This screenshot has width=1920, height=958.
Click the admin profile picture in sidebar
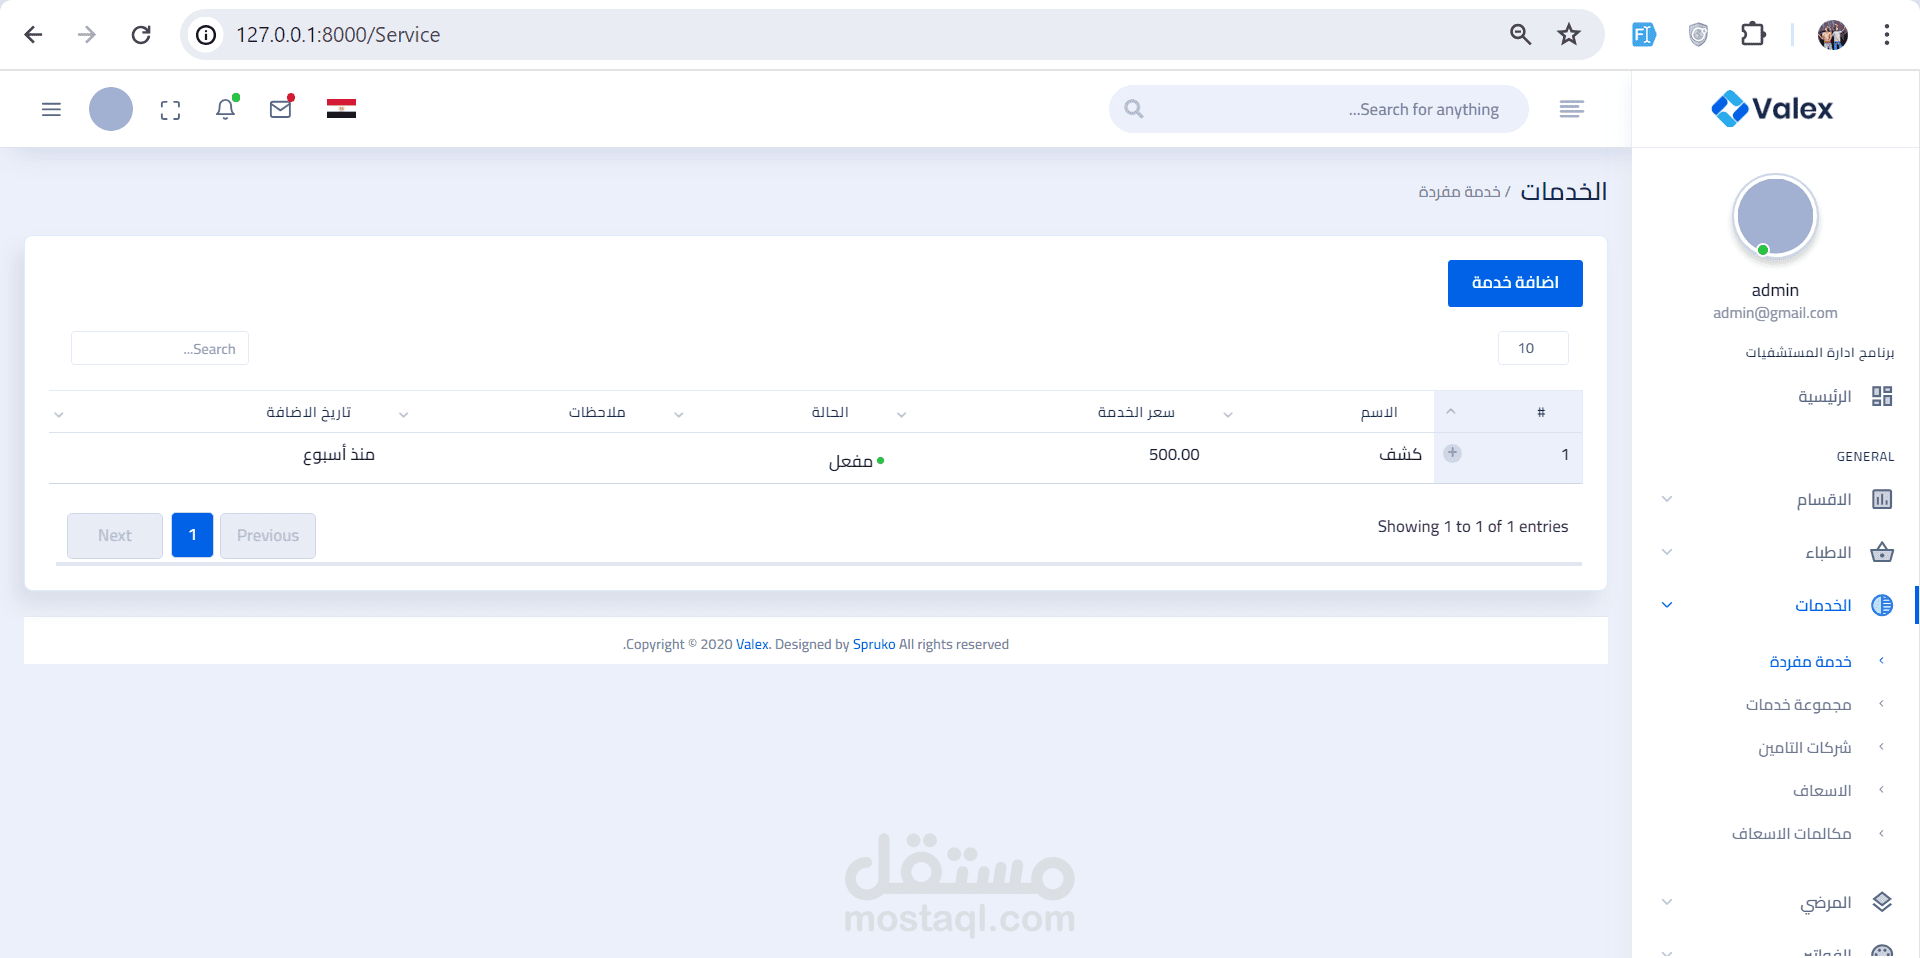[1775, 216]
